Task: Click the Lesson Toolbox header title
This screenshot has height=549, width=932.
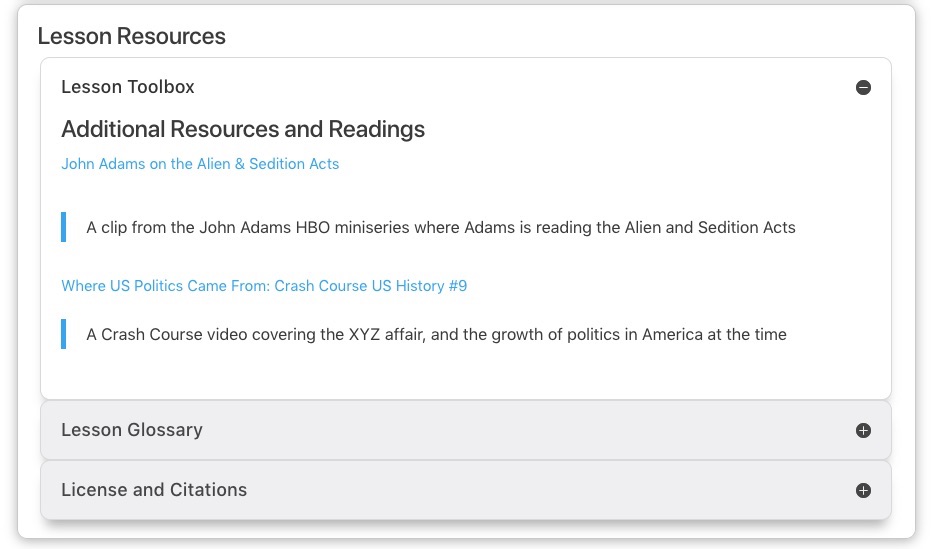Action: 128,87
